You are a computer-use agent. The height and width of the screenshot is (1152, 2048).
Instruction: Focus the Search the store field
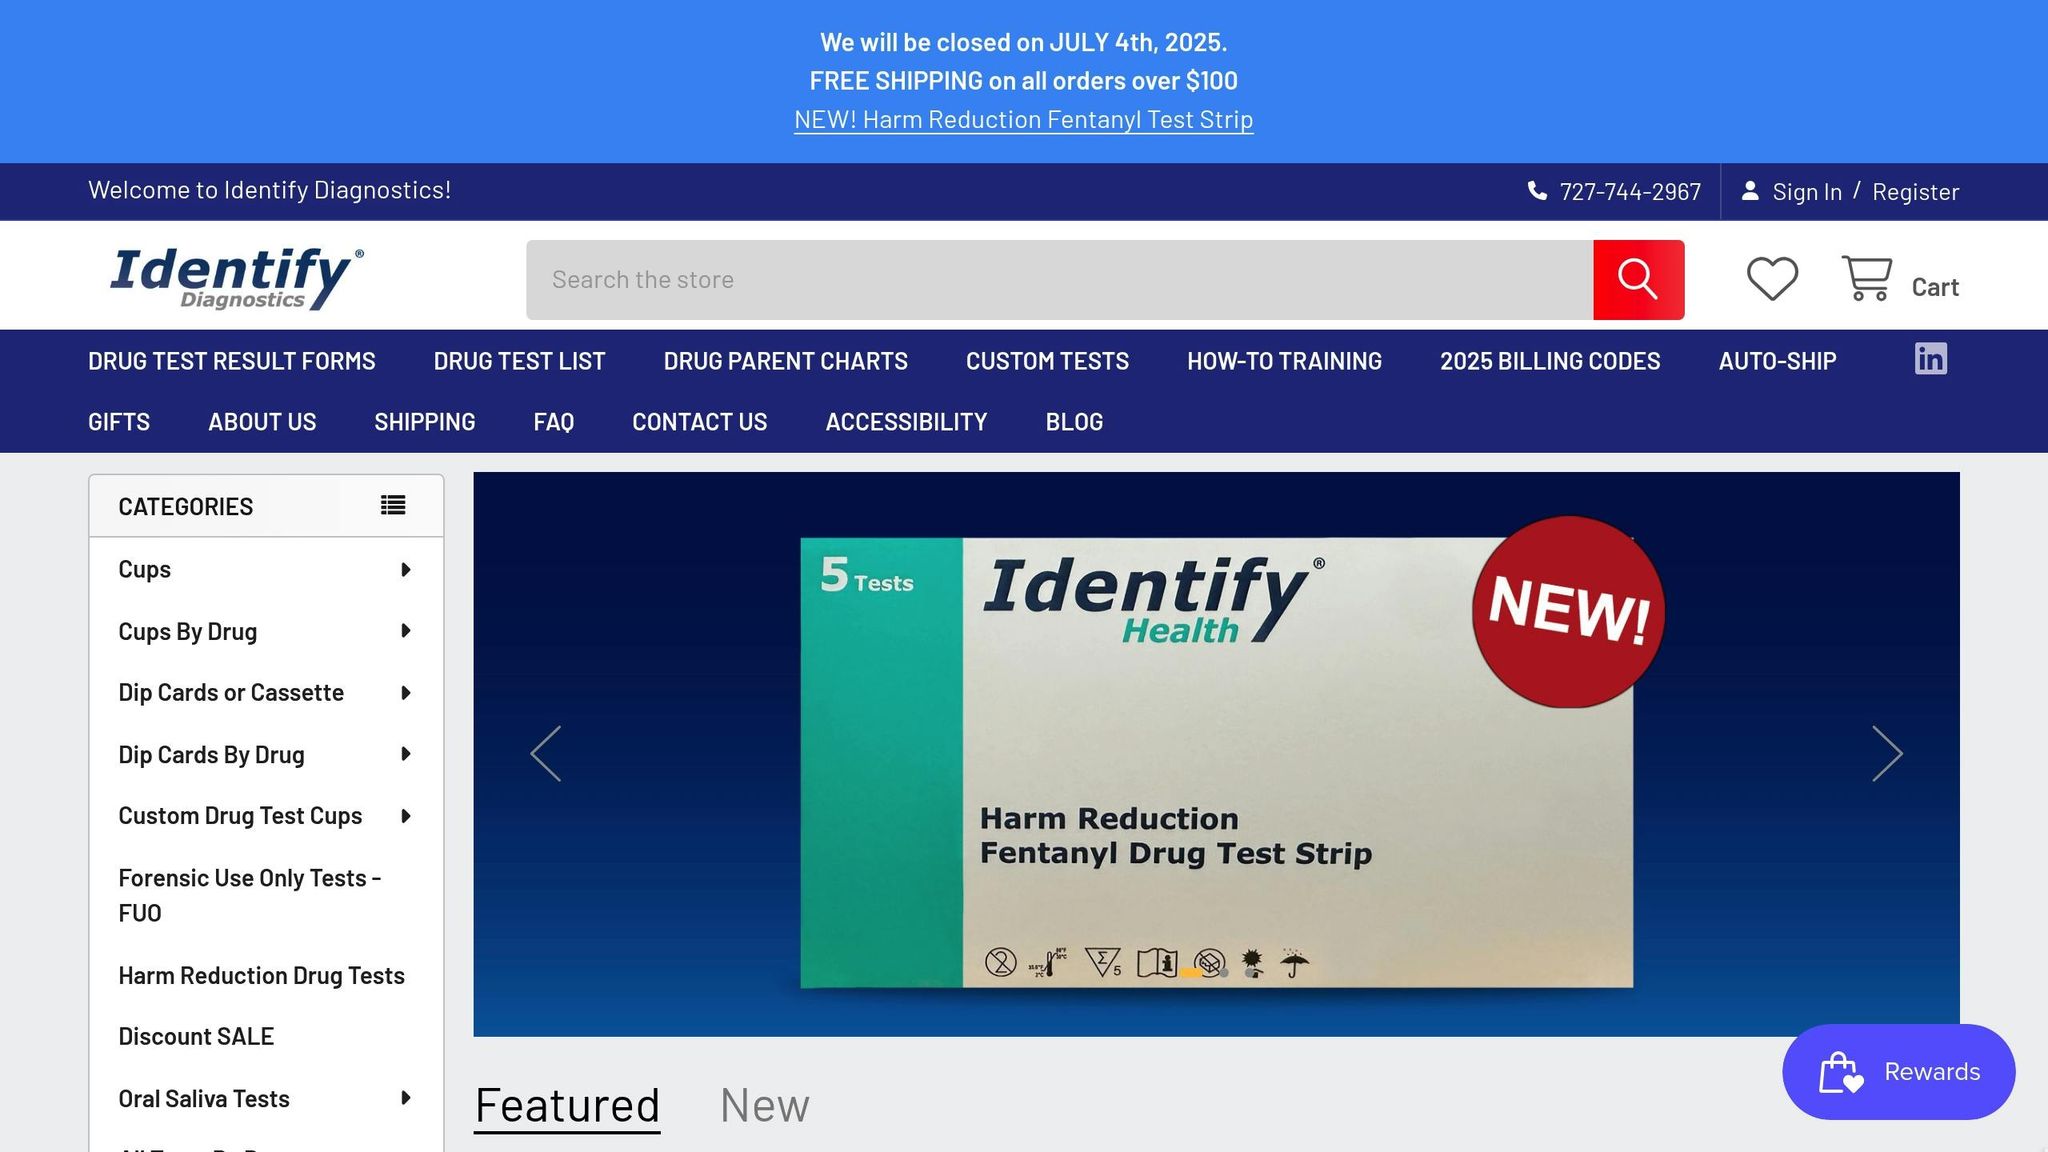pos(1060,280)
